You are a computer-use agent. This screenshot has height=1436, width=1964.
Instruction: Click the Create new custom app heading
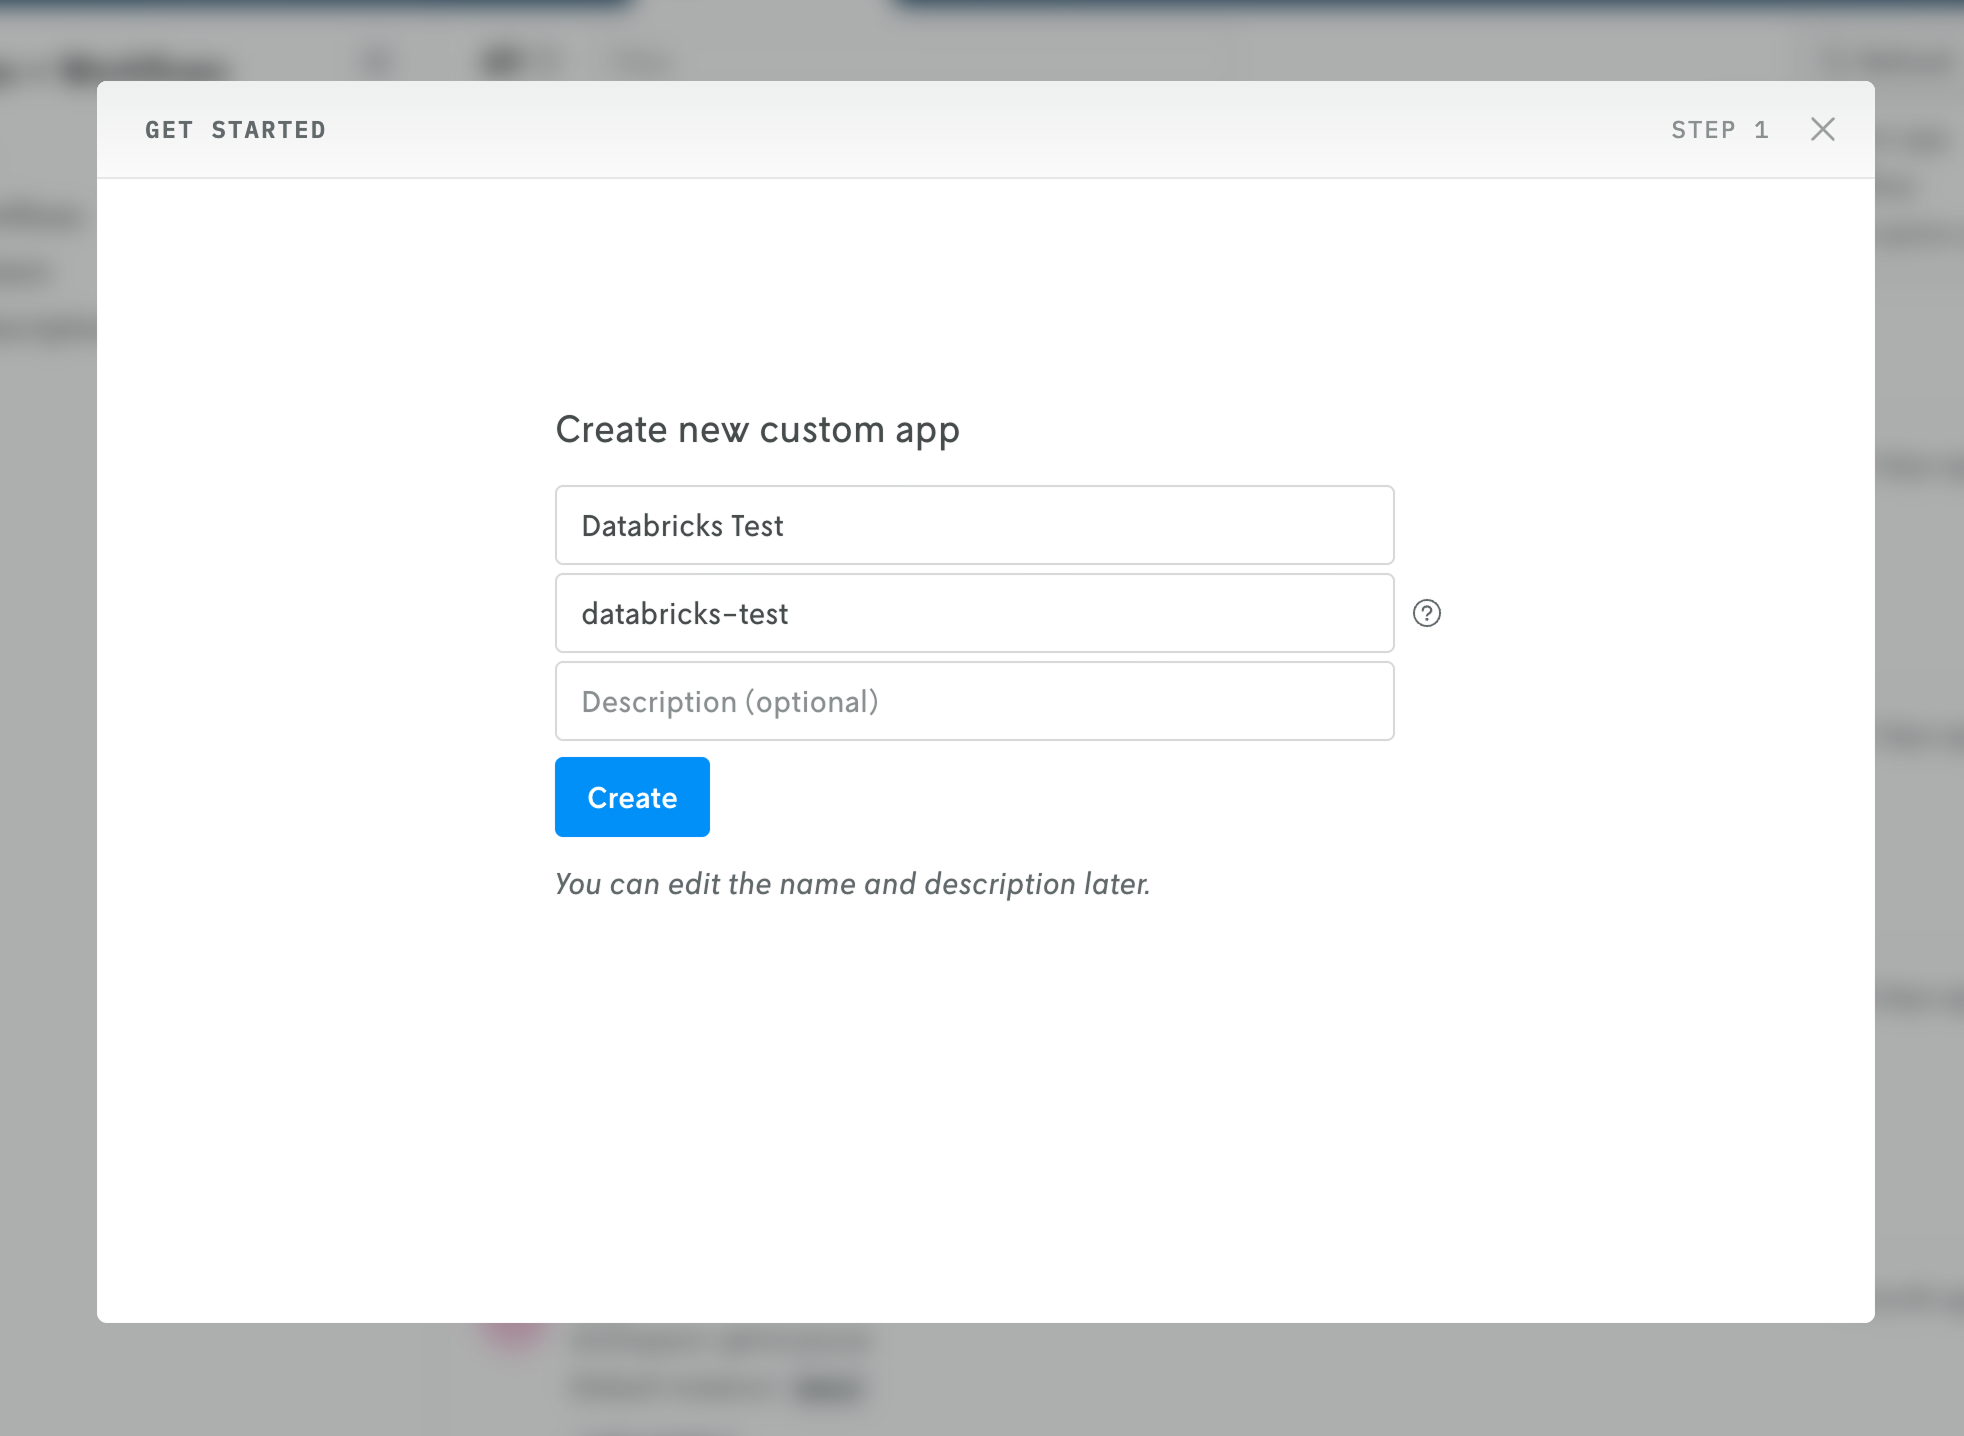pyautogui.click(x=757, y=429)
